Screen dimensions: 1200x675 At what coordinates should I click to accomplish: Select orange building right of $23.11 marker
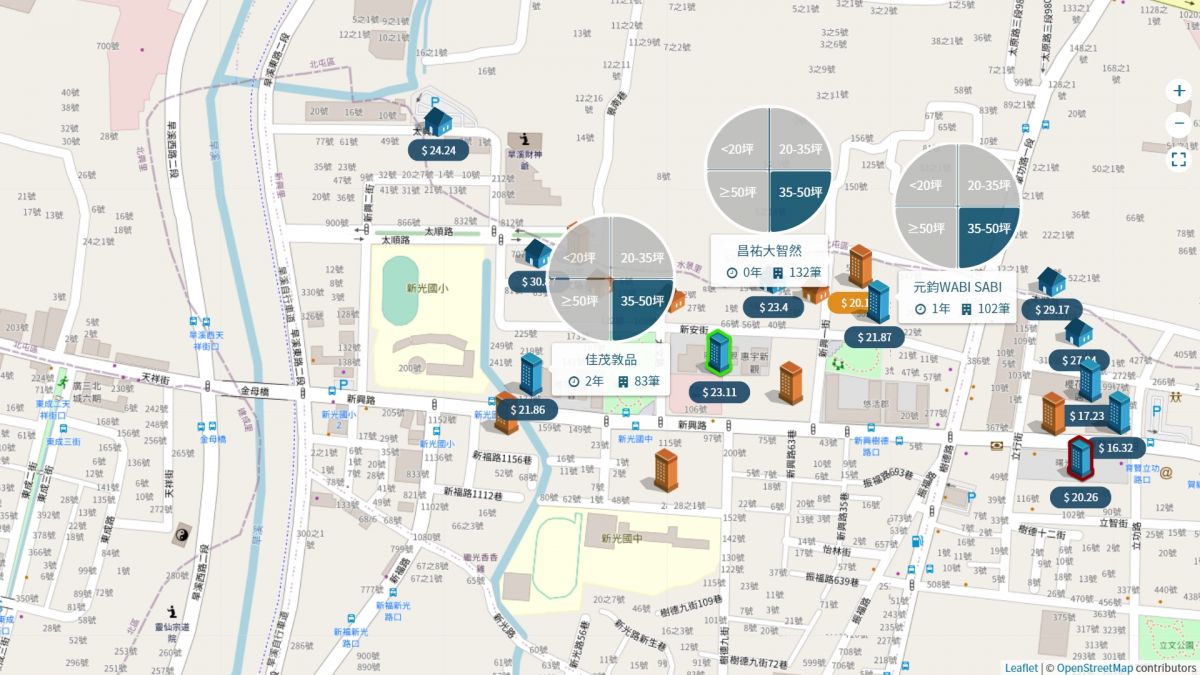coord(791,383)
